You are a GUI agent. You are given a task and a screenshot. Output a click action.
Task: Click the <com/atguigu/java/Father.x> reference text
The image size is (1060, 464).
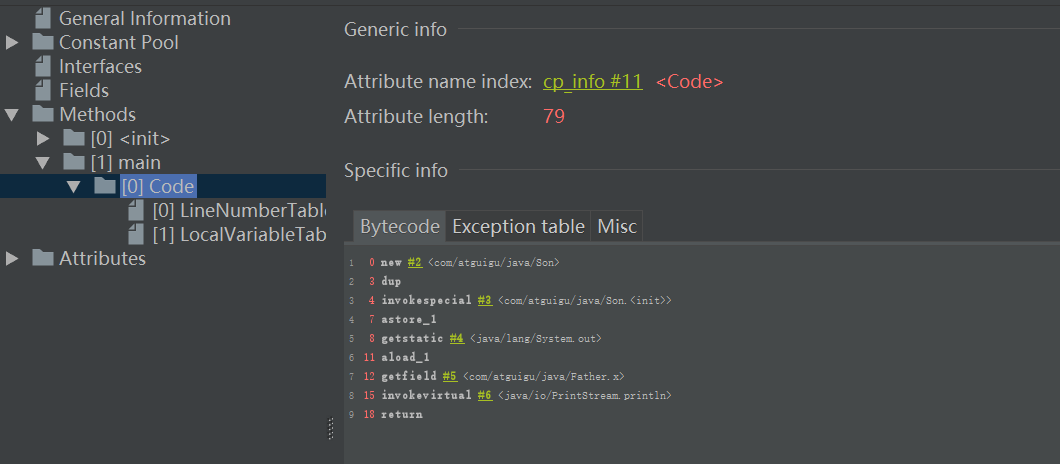(x=544, y=376)
